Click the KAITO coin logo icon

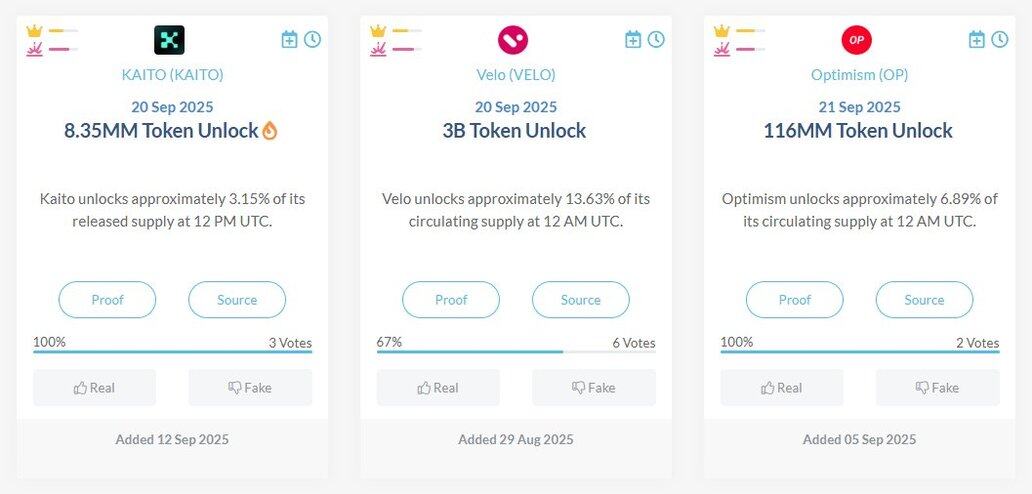169,39
